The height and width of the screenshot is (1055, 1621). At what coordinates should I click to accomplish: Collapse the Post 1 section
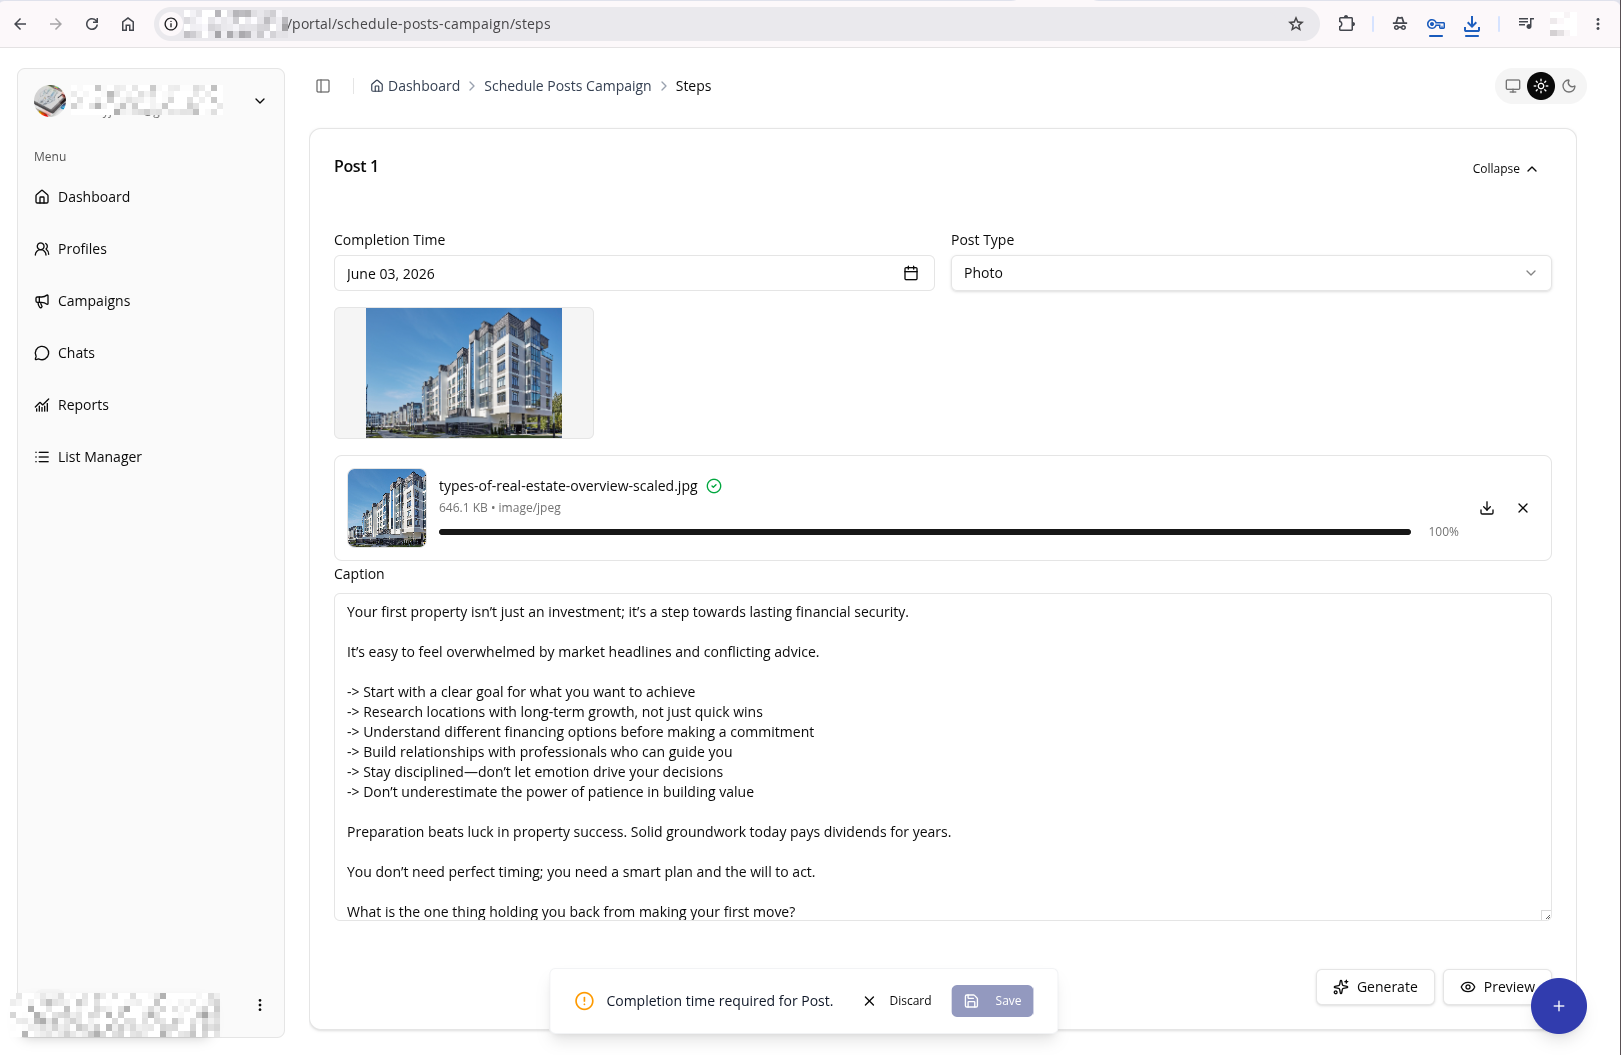(x=1504, y=169)
